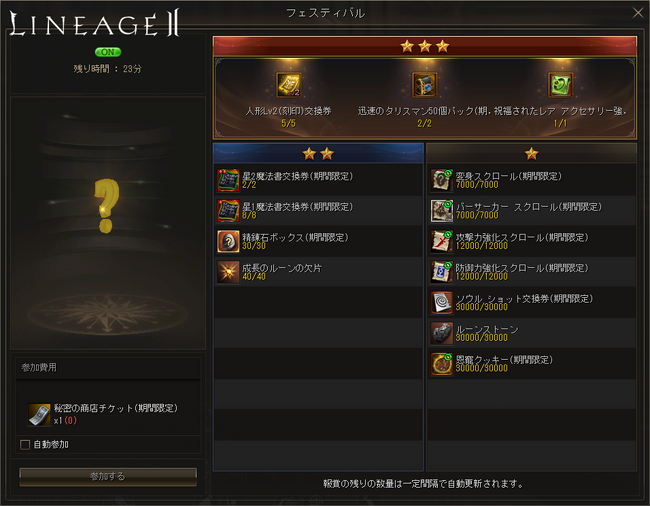Screen dimensions: 650x506
Task: Click the バーサーカー スクロール icon
Action: pyautogui.click(x=441, y=211)
